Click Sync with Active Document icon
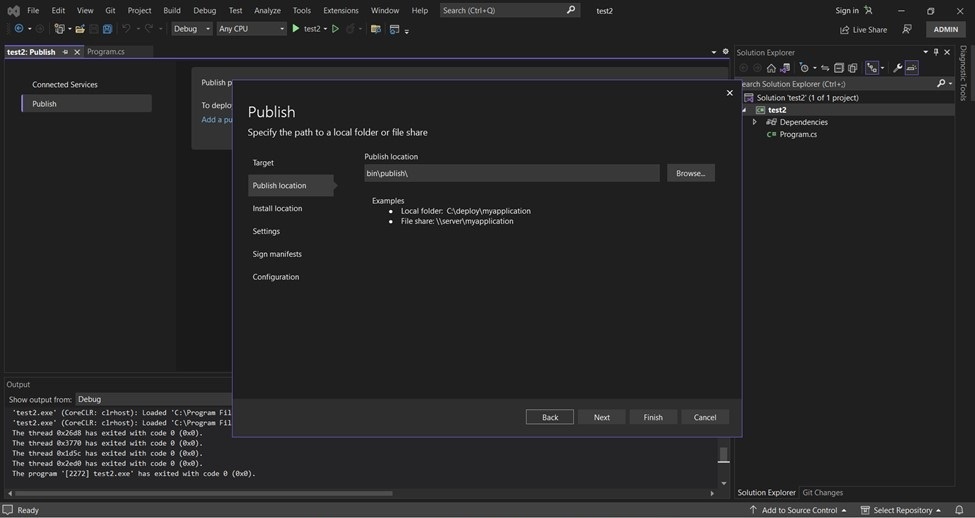 pyautogui.click(x=825, y=68)
